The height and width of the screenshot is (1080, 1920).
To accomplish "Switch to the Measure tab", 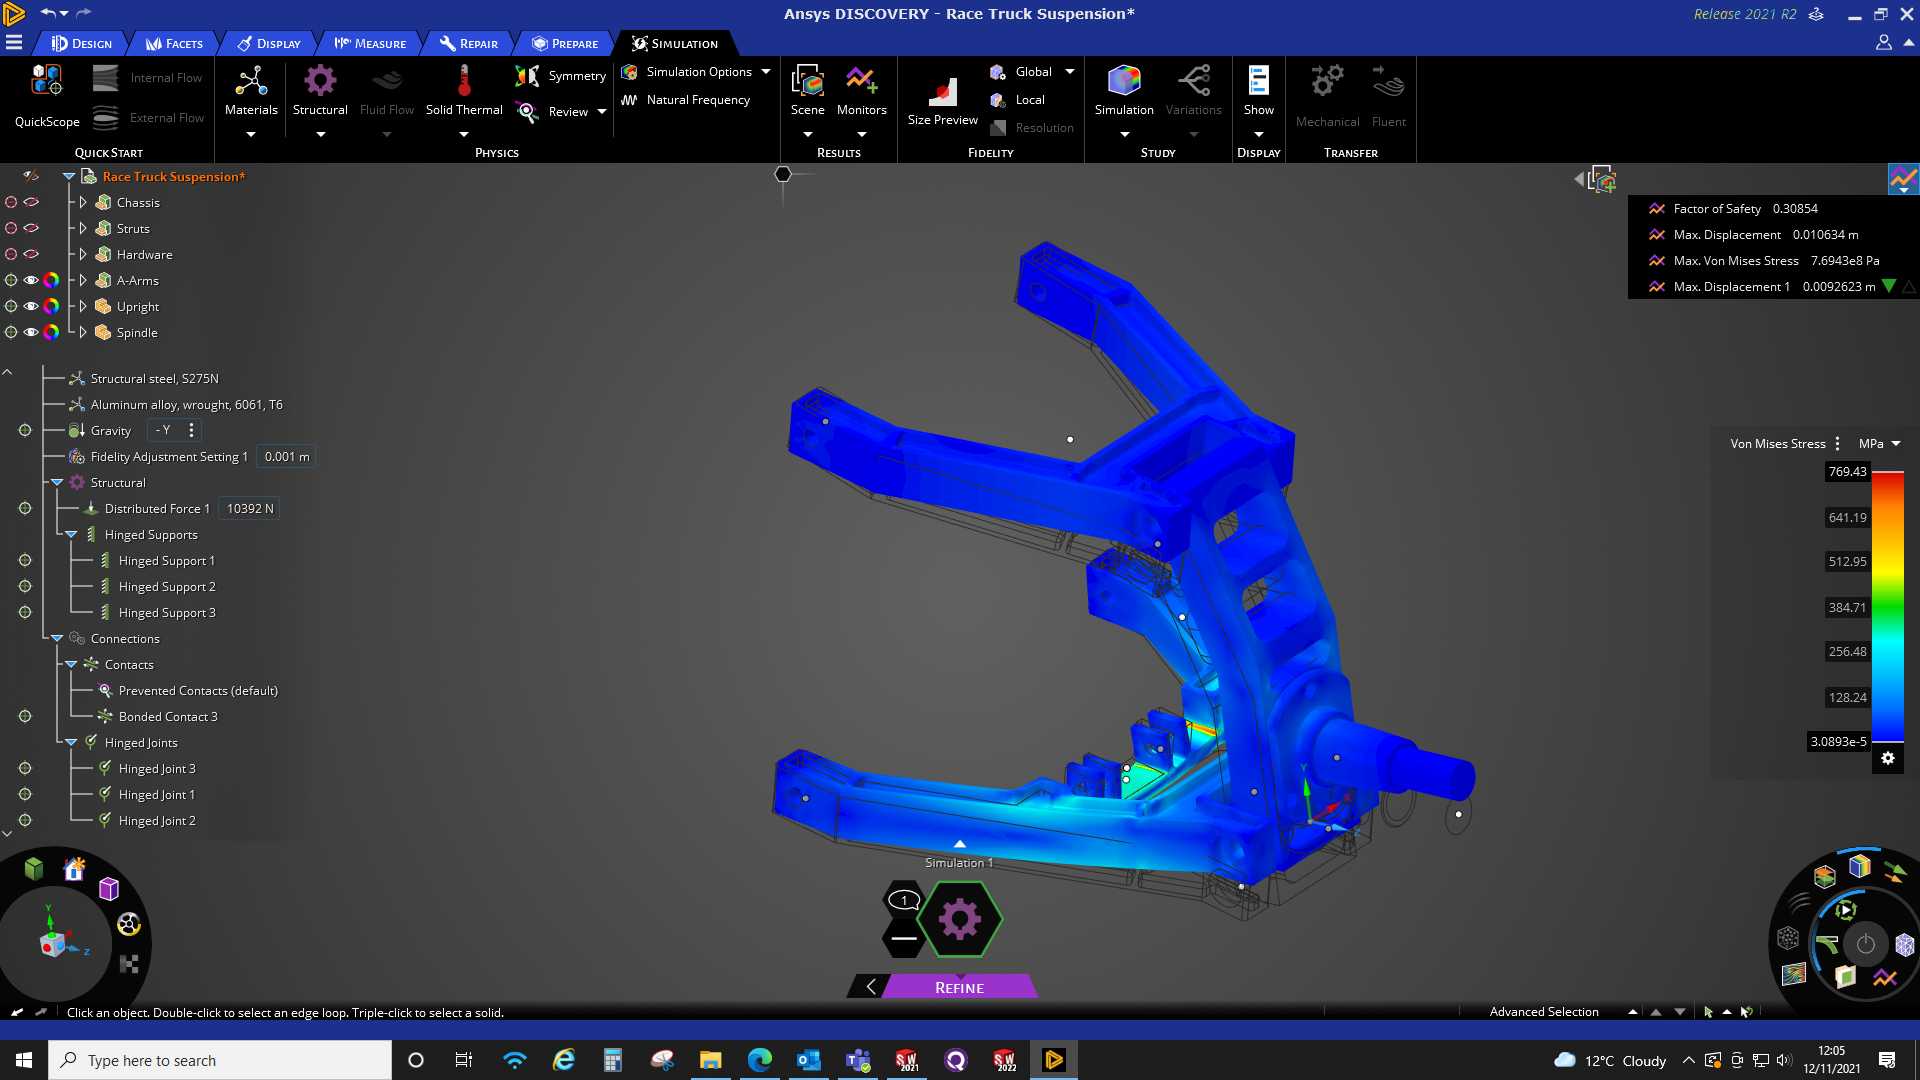I will [371, 43].
